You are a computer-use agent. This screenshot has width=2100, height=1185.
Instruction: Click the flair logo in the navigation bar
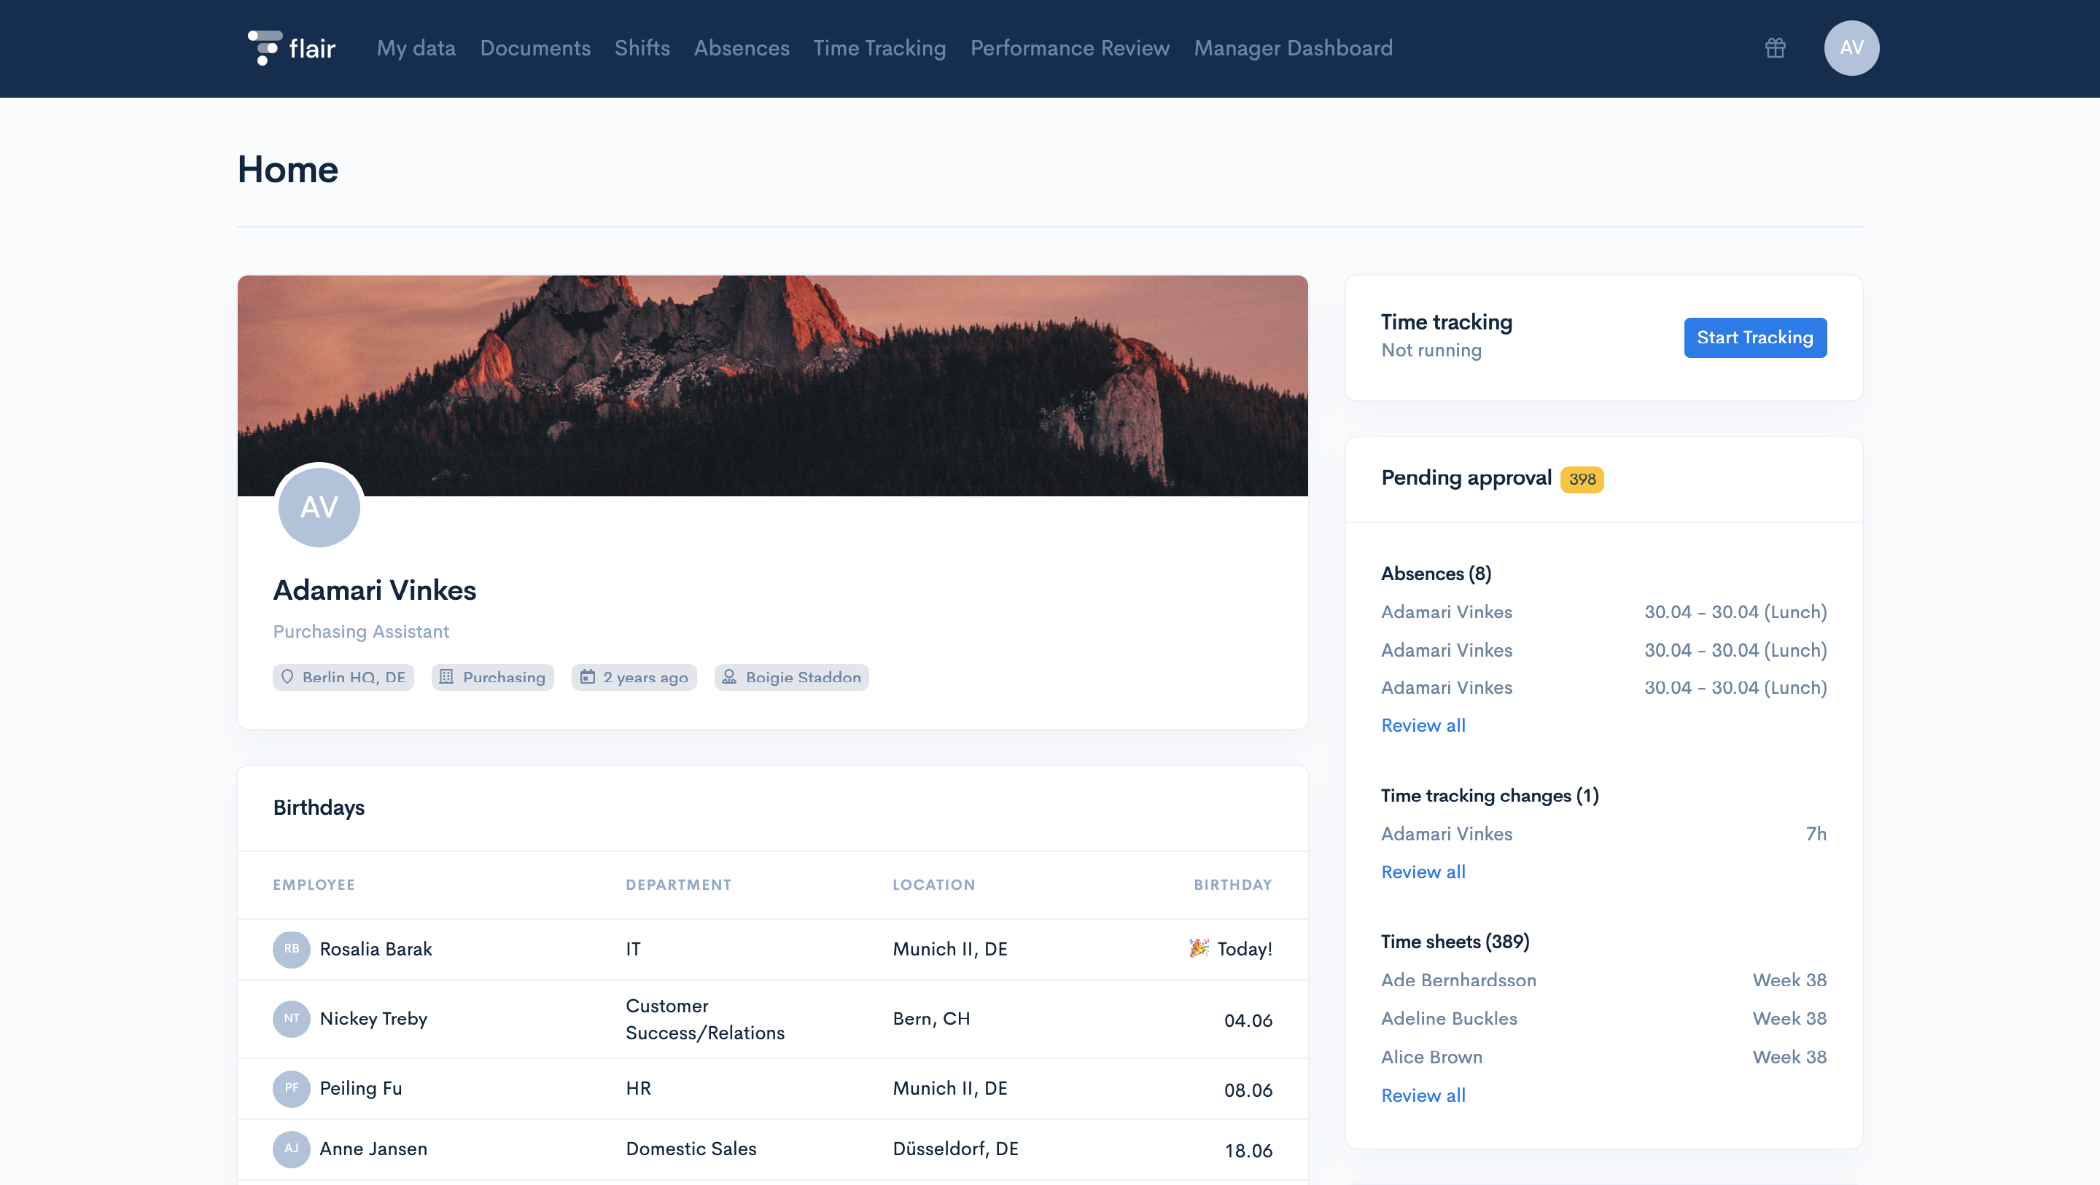pyautogui.click(x=290, y=47)
